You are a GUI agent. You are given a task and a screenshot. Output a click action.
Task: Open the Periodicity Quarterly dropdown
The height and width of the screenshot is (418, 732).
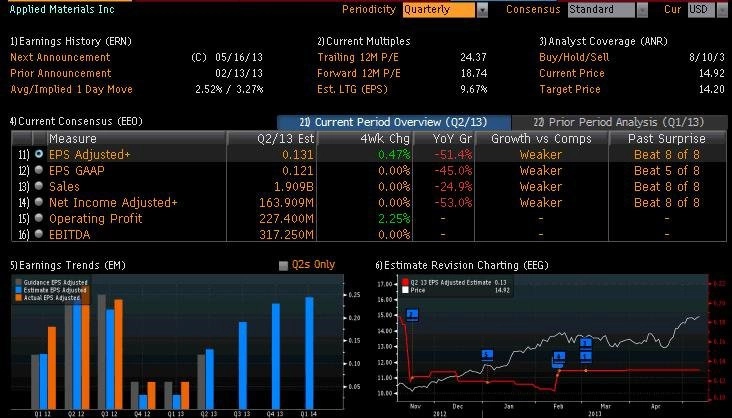click(x=482, y=10)
